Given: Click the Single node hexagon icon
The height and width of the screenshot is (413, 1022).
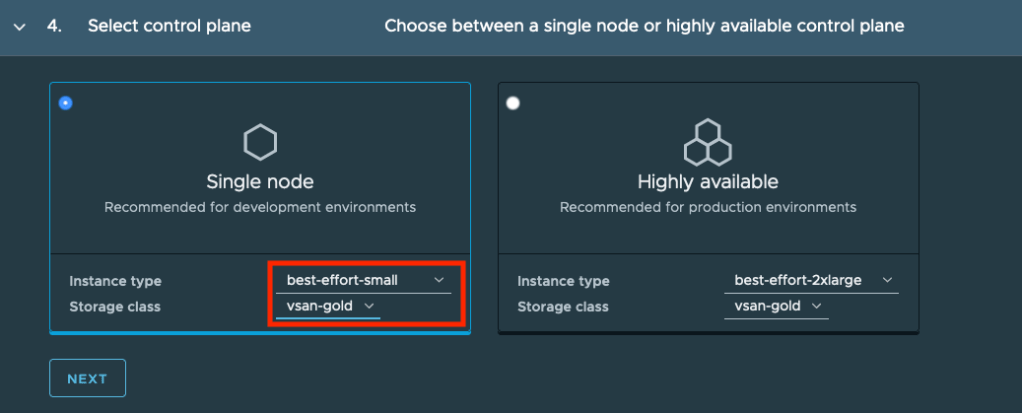Looking at the screenshot, I should [260, 142].
